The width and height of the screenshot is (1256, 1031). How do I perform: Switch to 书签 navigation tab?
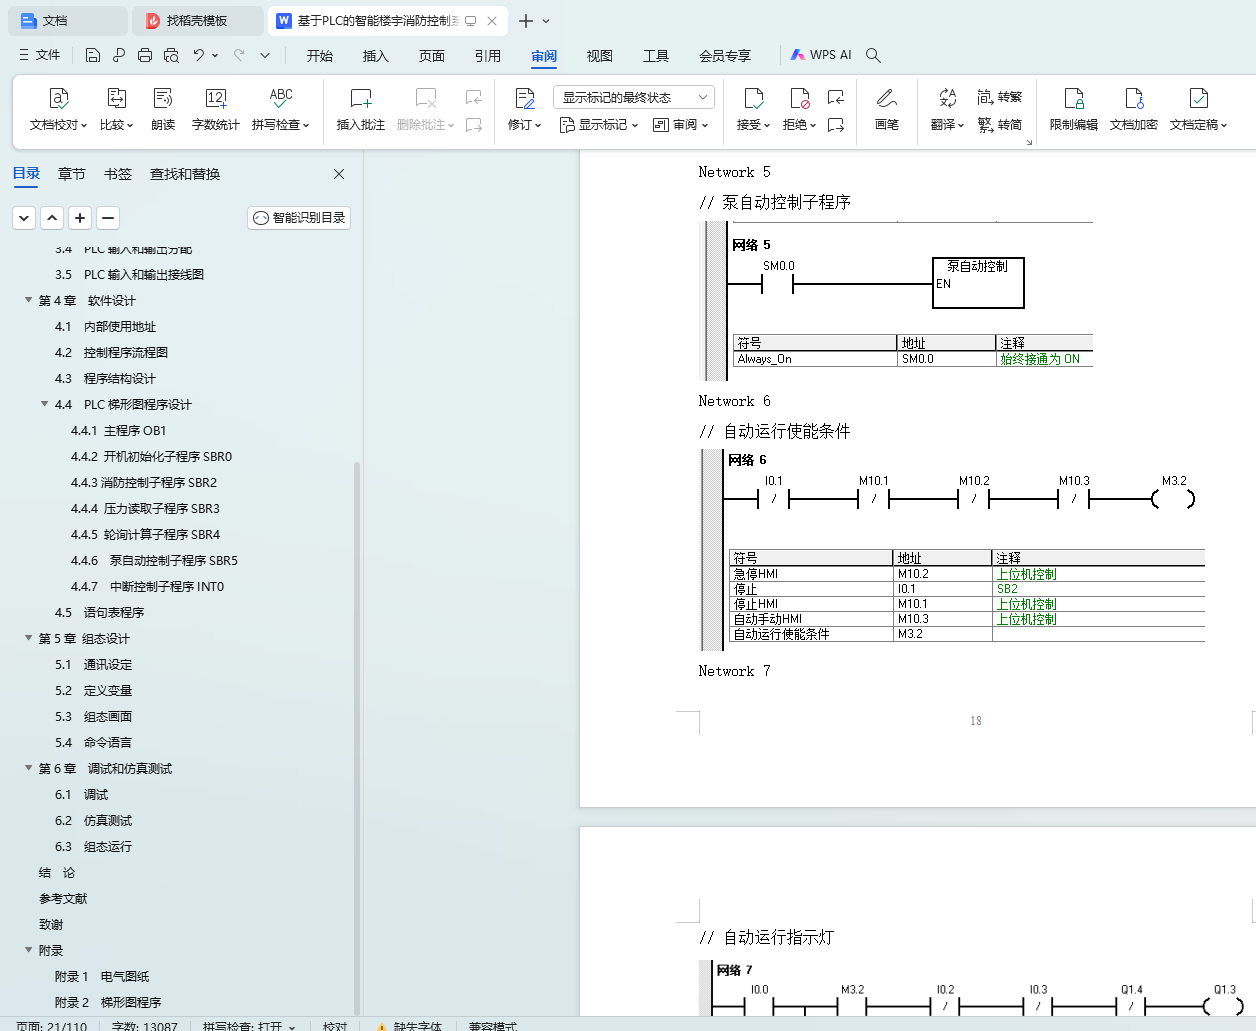point(118,174)
